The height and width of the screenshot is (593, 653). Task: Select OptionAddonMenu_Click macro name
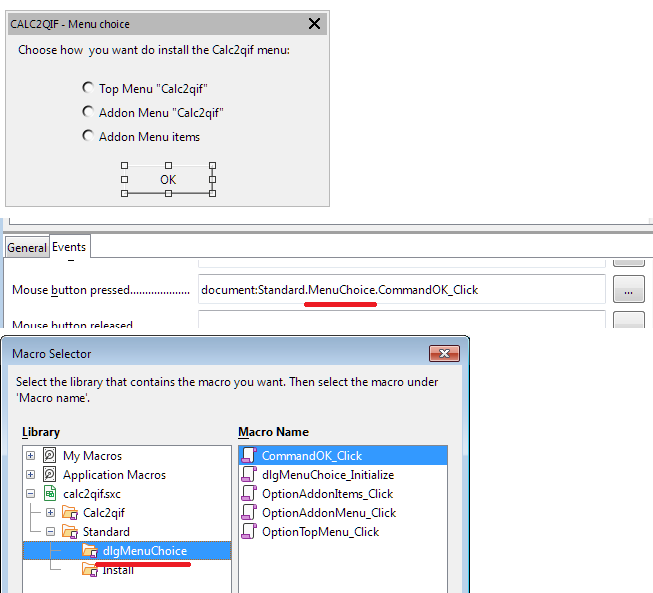[343, 513]
